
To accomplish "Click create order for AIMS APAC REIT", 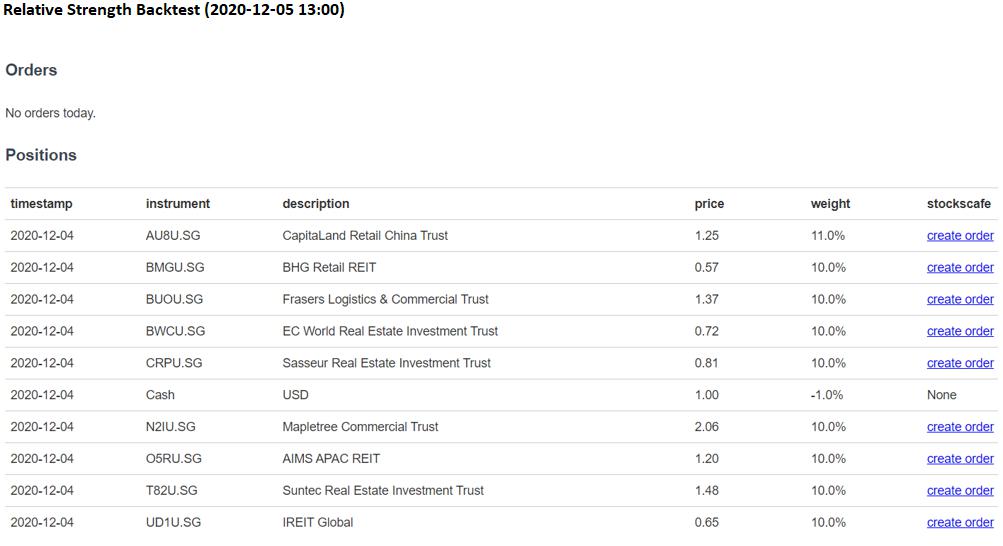I will click(x=960, y=459).
